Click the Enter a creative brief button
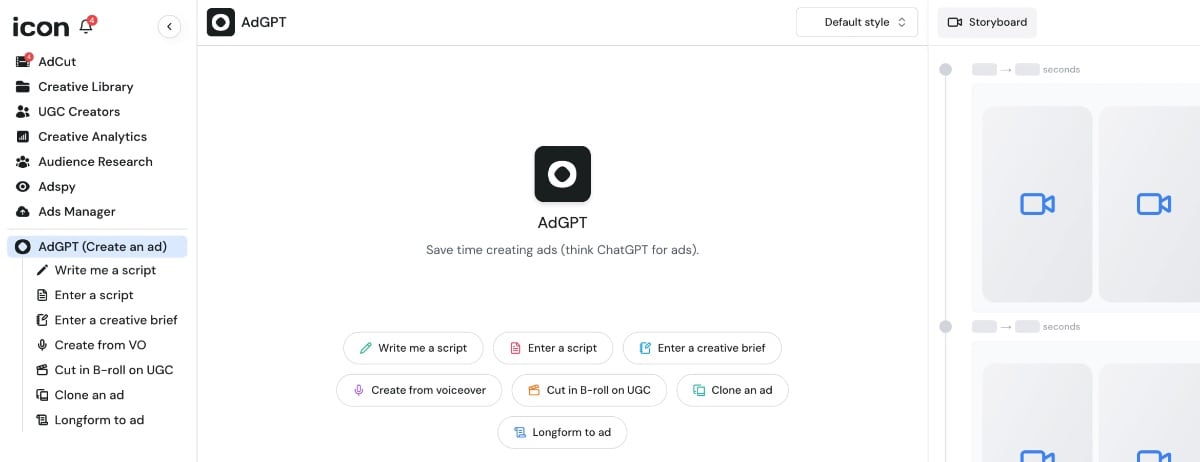 click(701, 348)
